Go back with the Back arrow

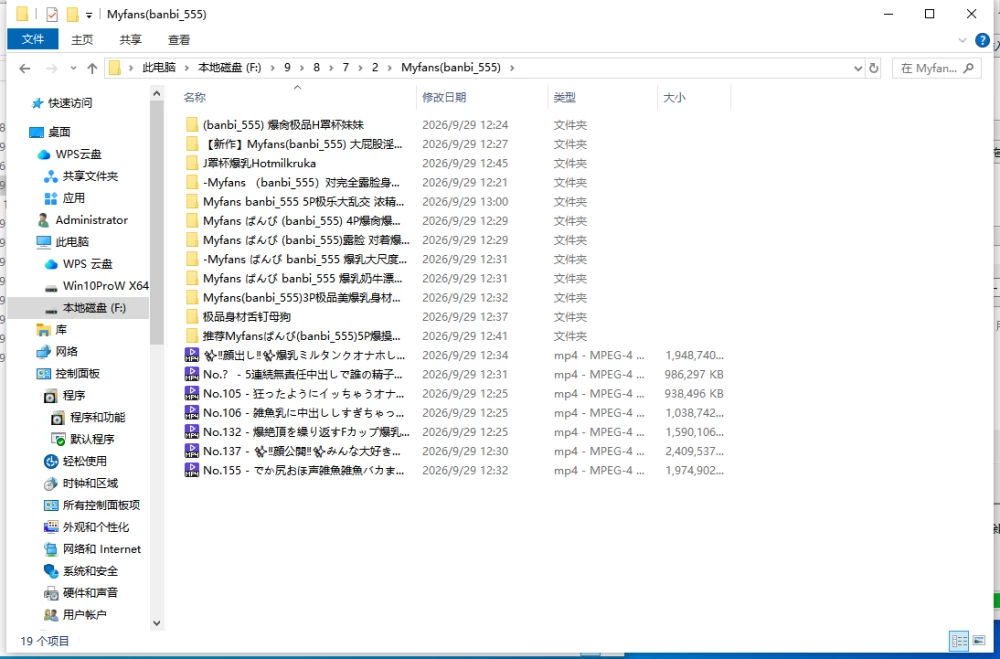25,68
